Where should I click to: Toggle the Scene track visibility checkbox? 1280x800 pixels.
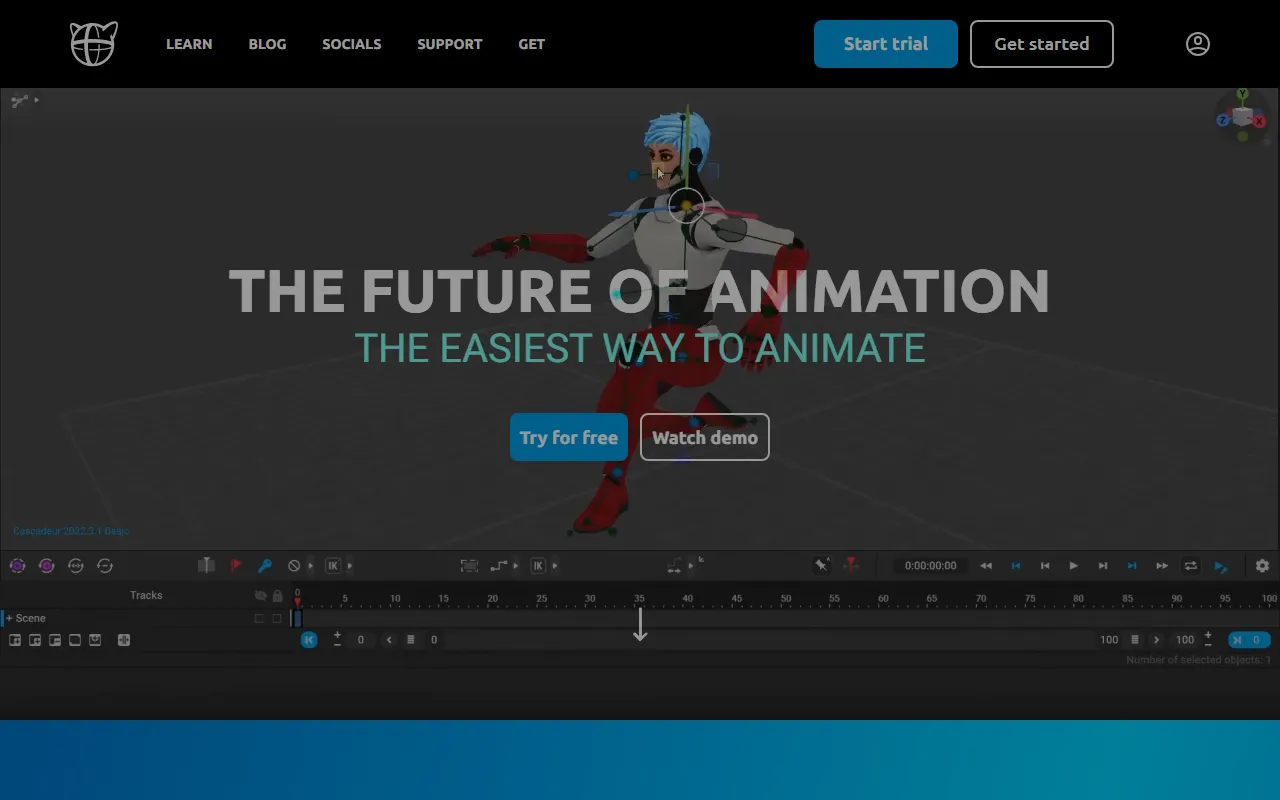259,618
